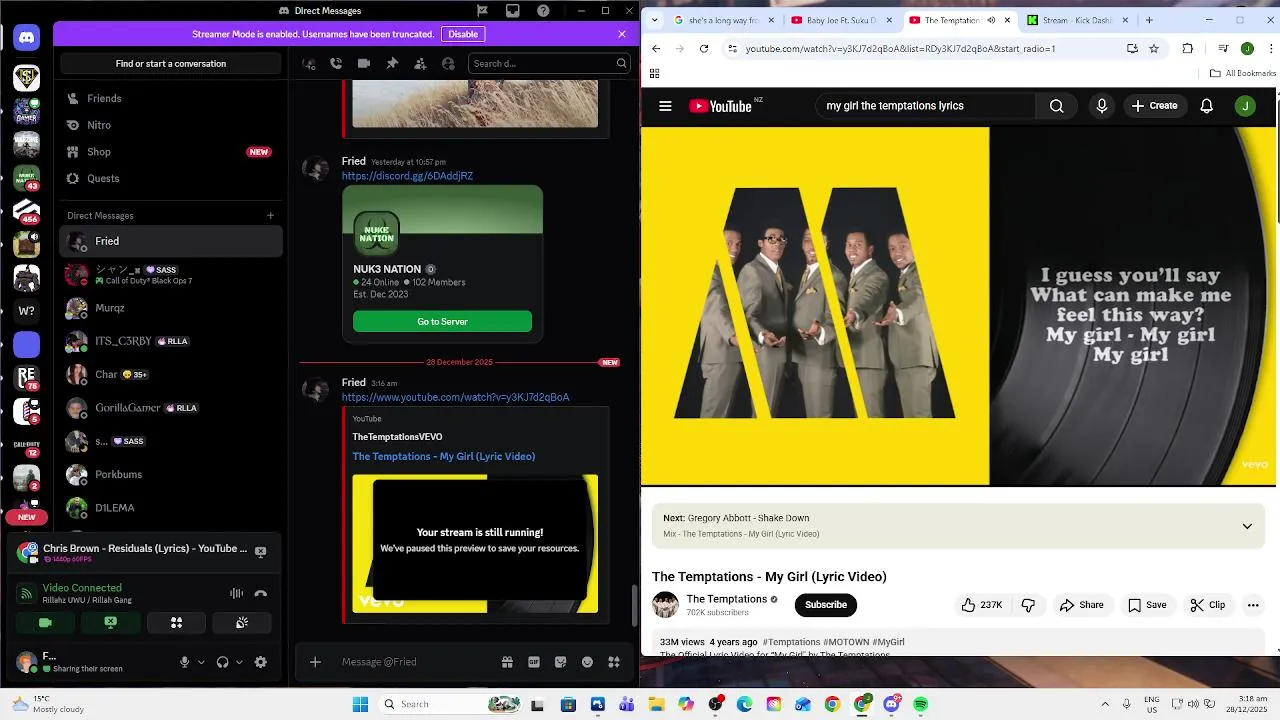Open the GIF picker in Discord
This screenshot has width=1280, height=720.
[x=534, y=662]
